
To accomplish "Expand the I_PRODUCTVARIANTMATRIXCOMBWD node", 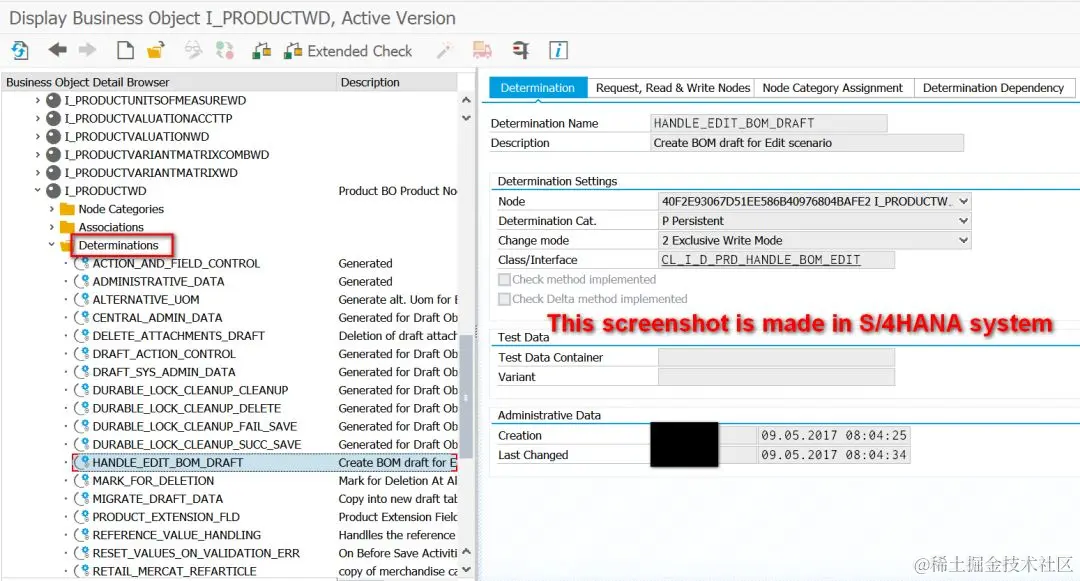I will (38, 155).
